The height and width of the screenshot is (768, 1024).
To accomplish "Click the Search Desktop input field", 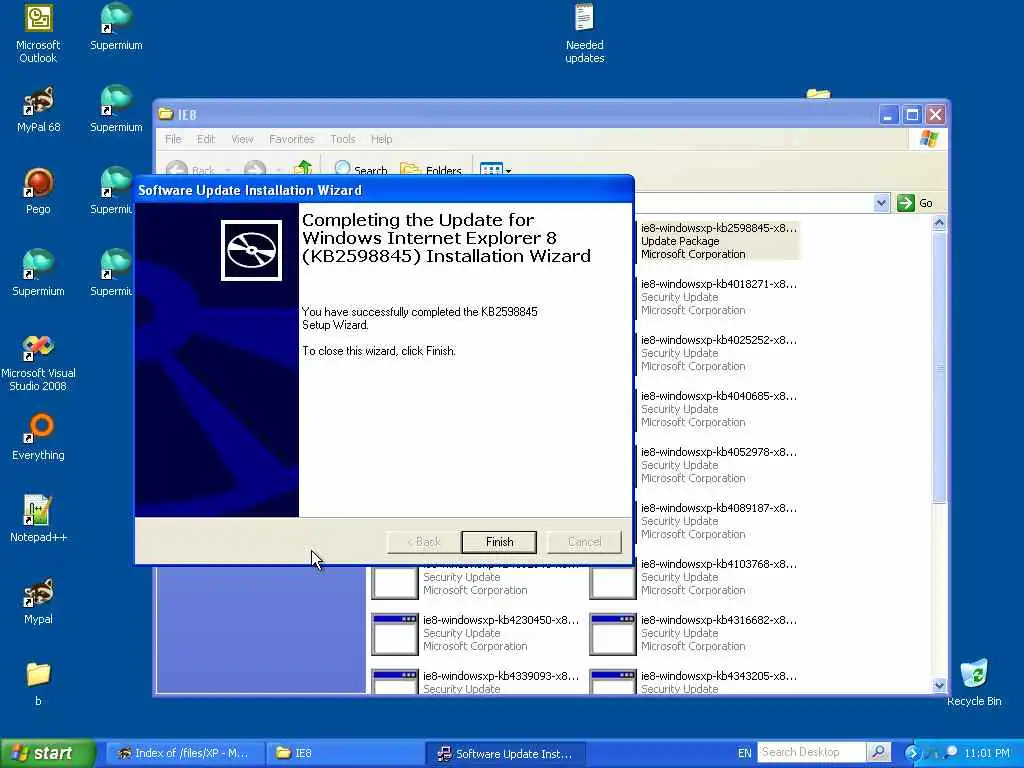I will pos(811,752).
